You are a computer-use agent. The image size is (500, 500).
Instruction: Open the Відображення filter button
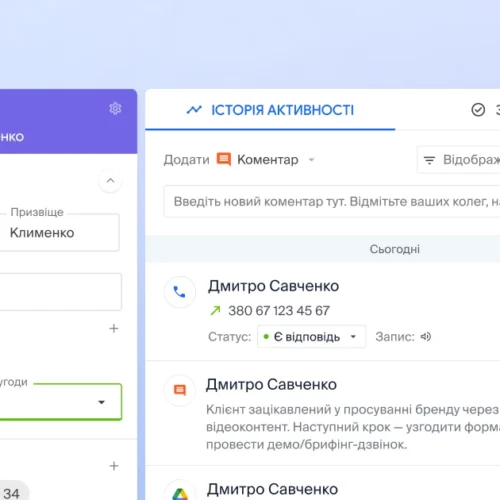point(459,160)
